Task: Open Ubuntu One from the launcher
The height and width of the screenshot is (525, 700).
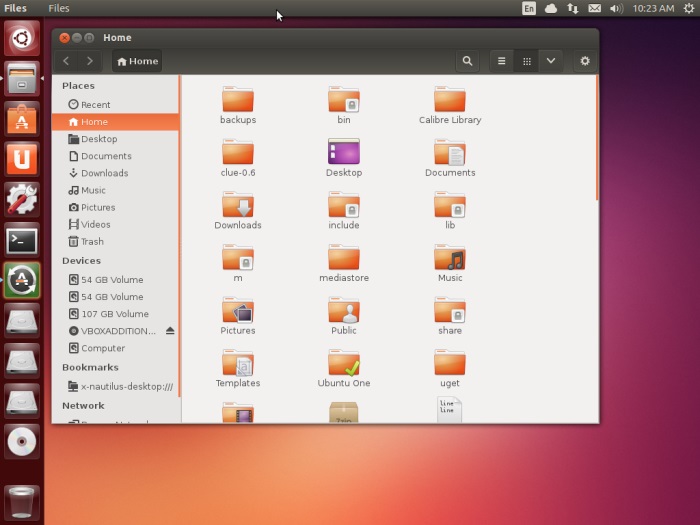Action: click(22, 159)
